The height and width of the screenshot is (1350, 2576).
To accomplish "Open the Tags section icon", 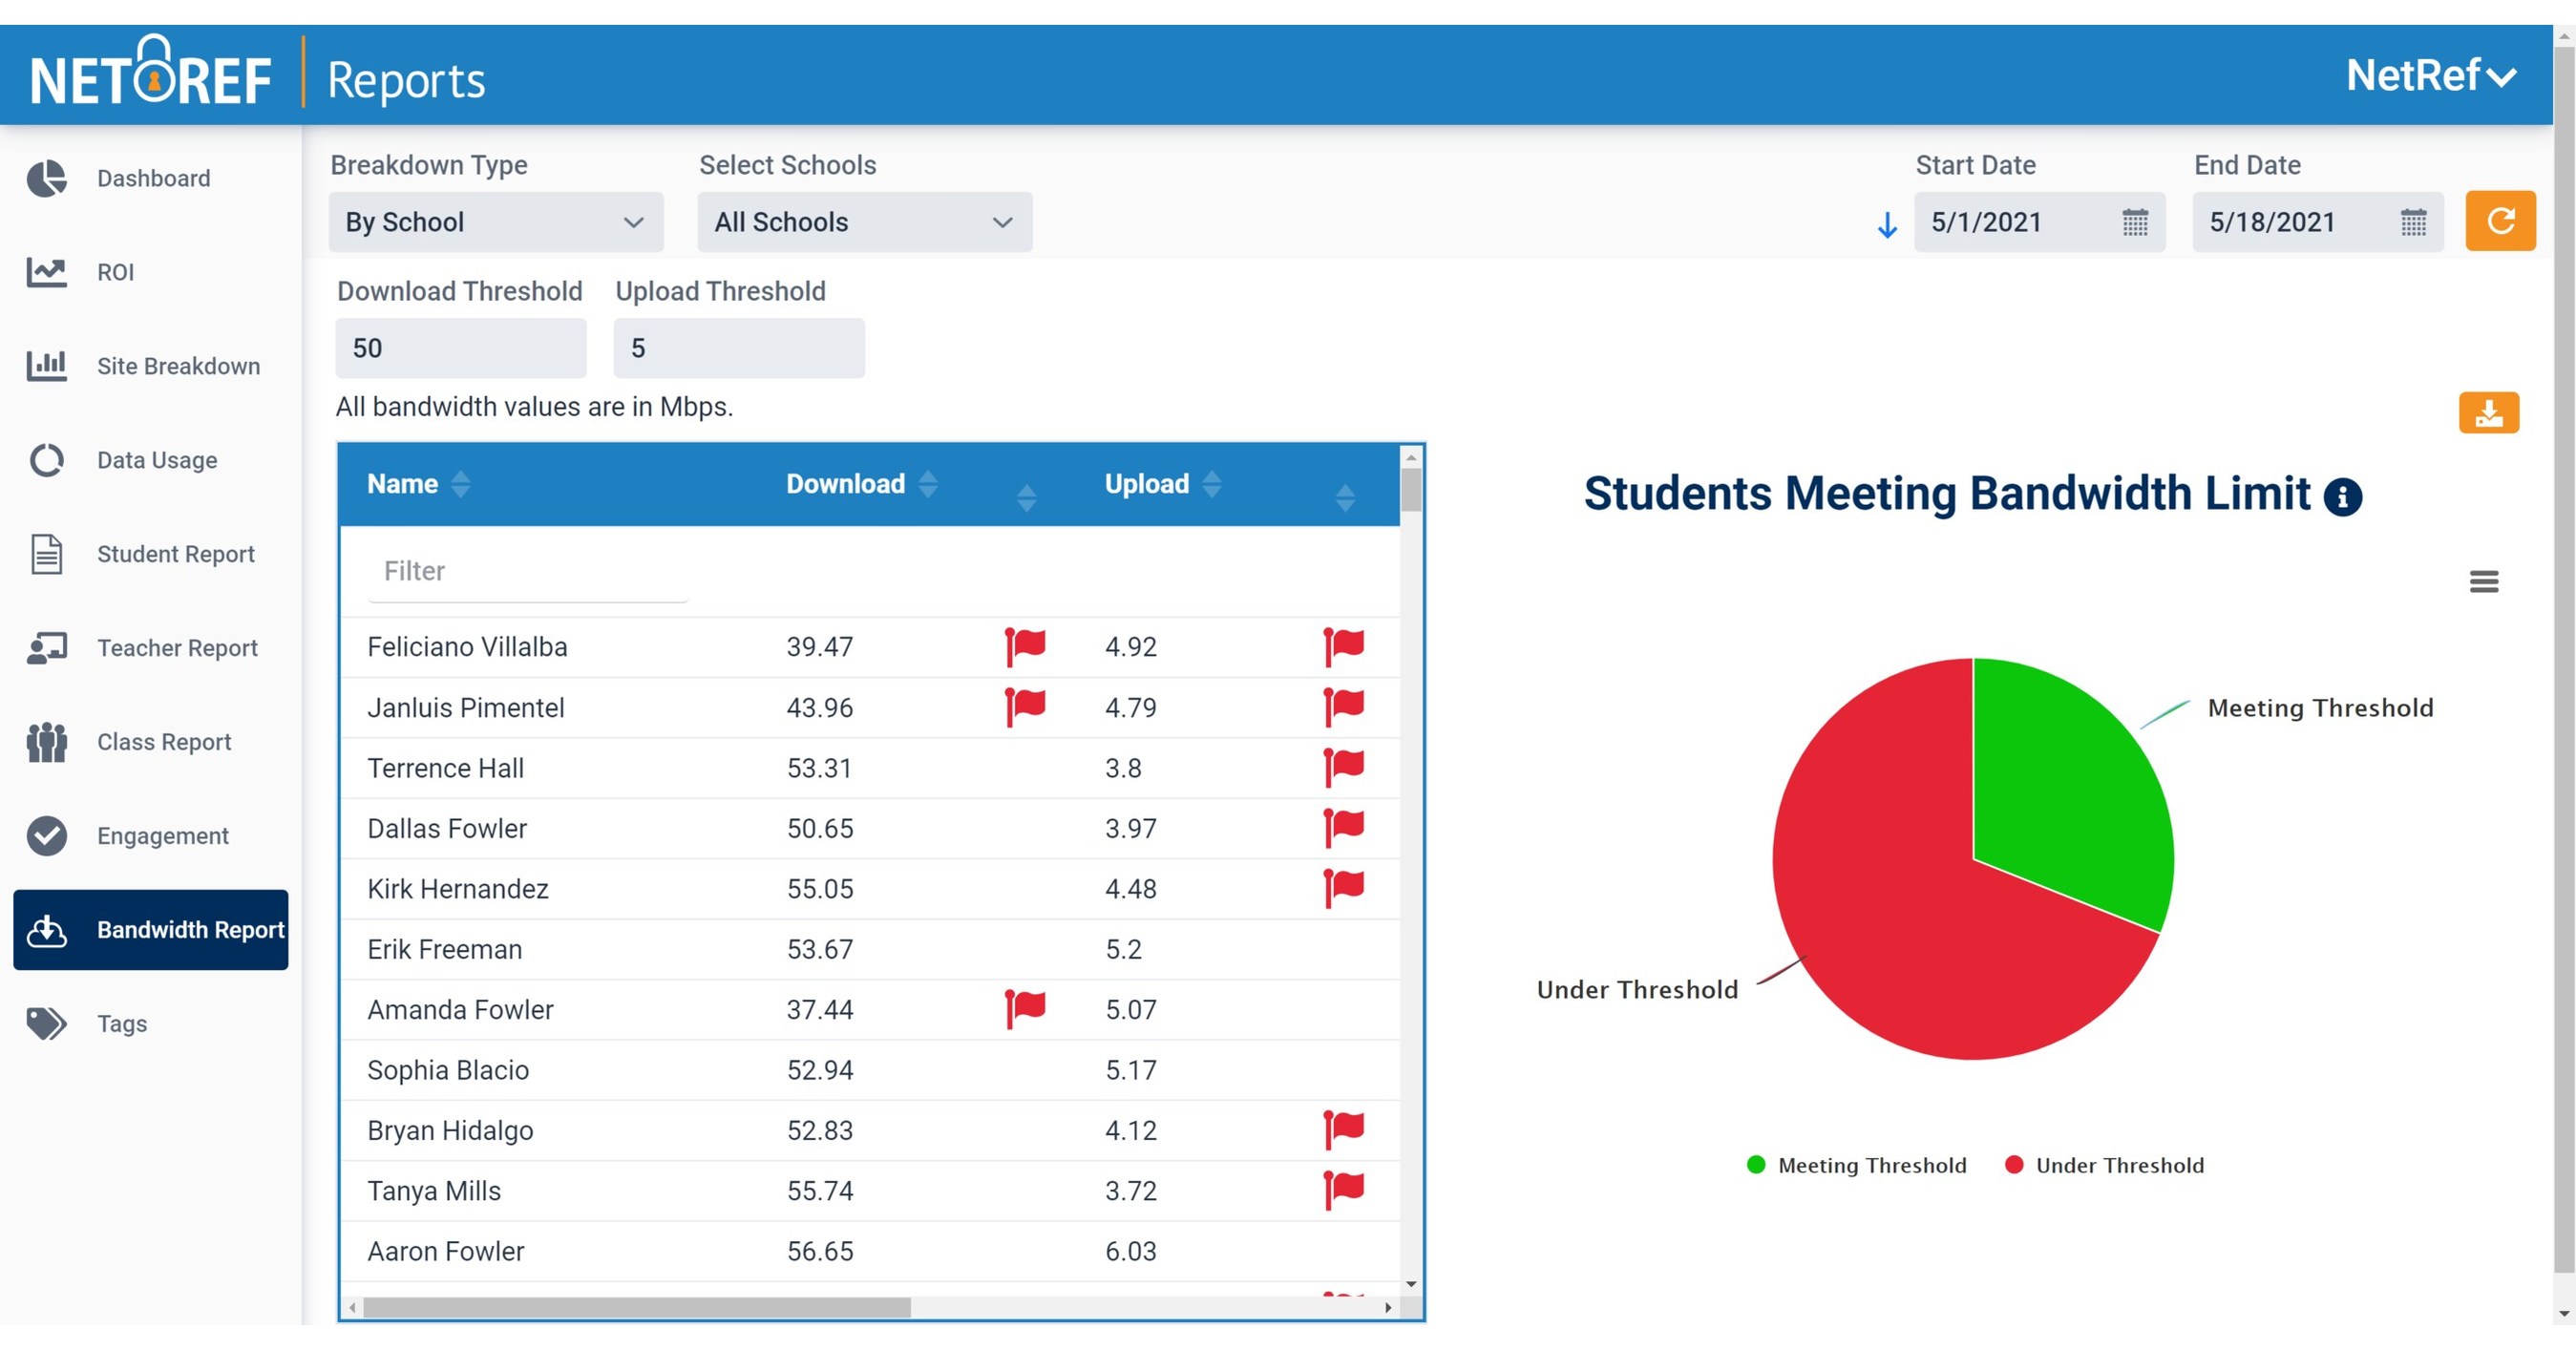I will point(46,1023).
